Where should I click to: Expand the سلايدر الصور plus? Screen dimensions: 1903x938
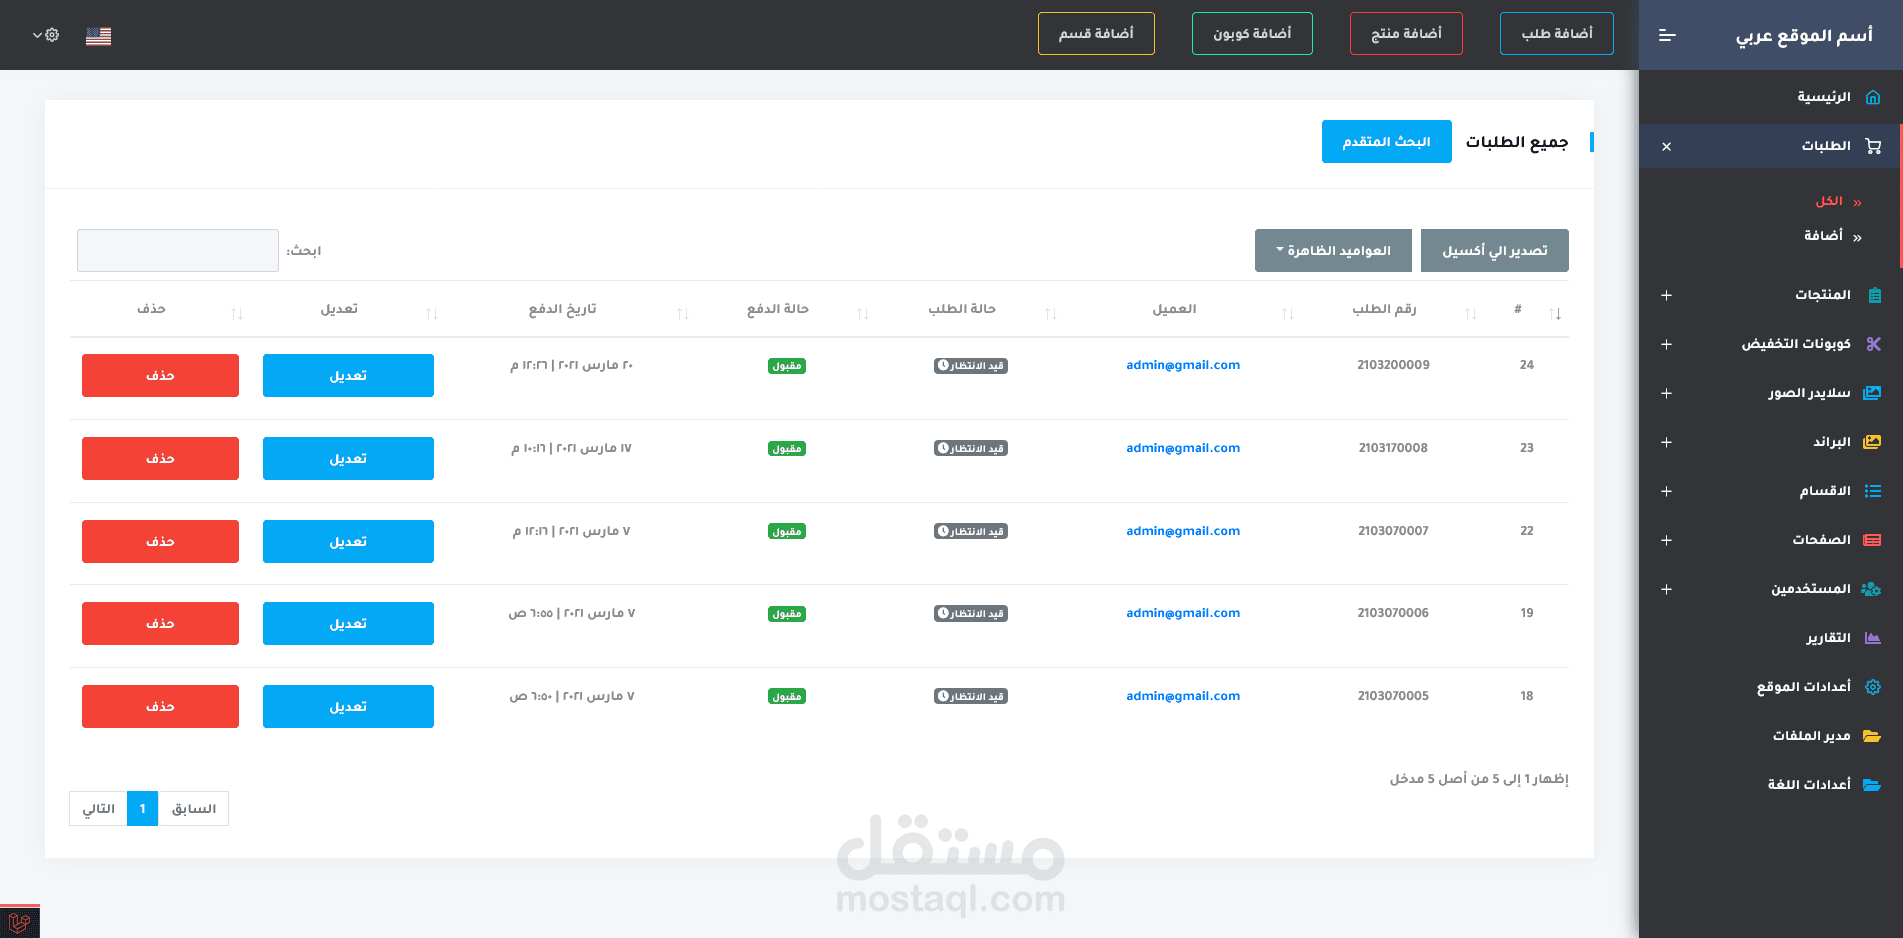click(x=1666, y=393)
